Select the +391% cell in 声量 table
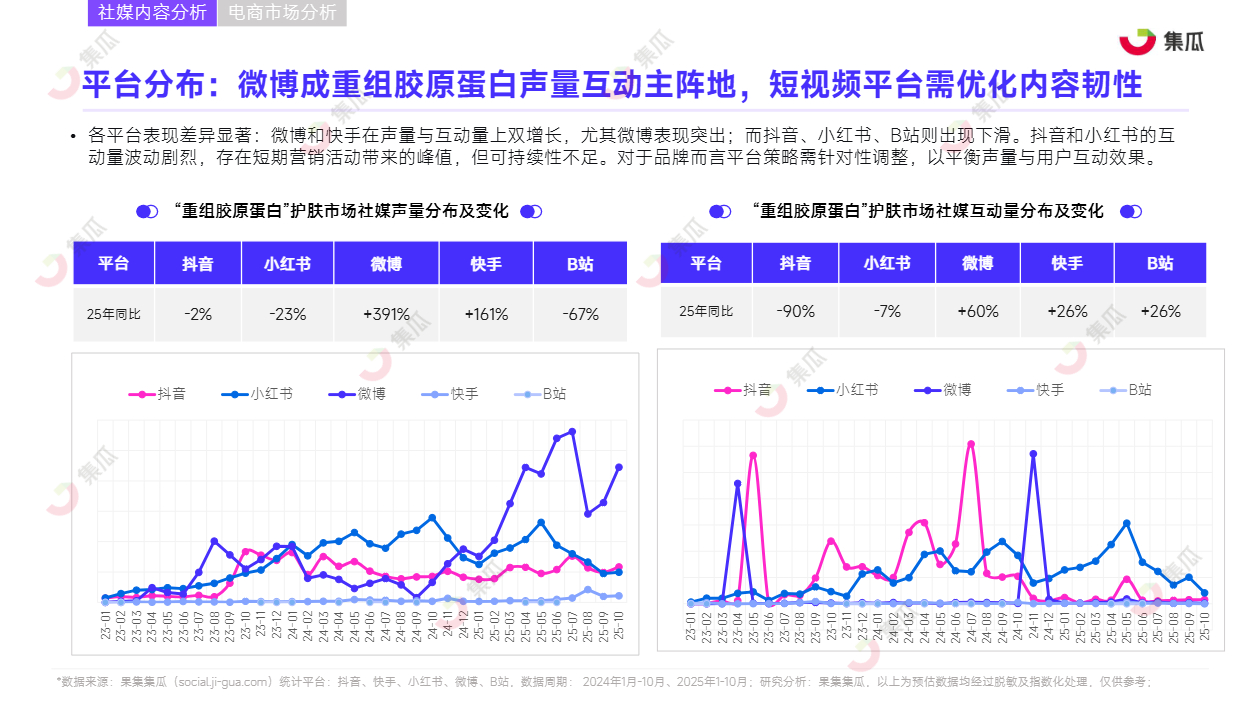Viewport: 1250px width, 703px height. point(386,314)
